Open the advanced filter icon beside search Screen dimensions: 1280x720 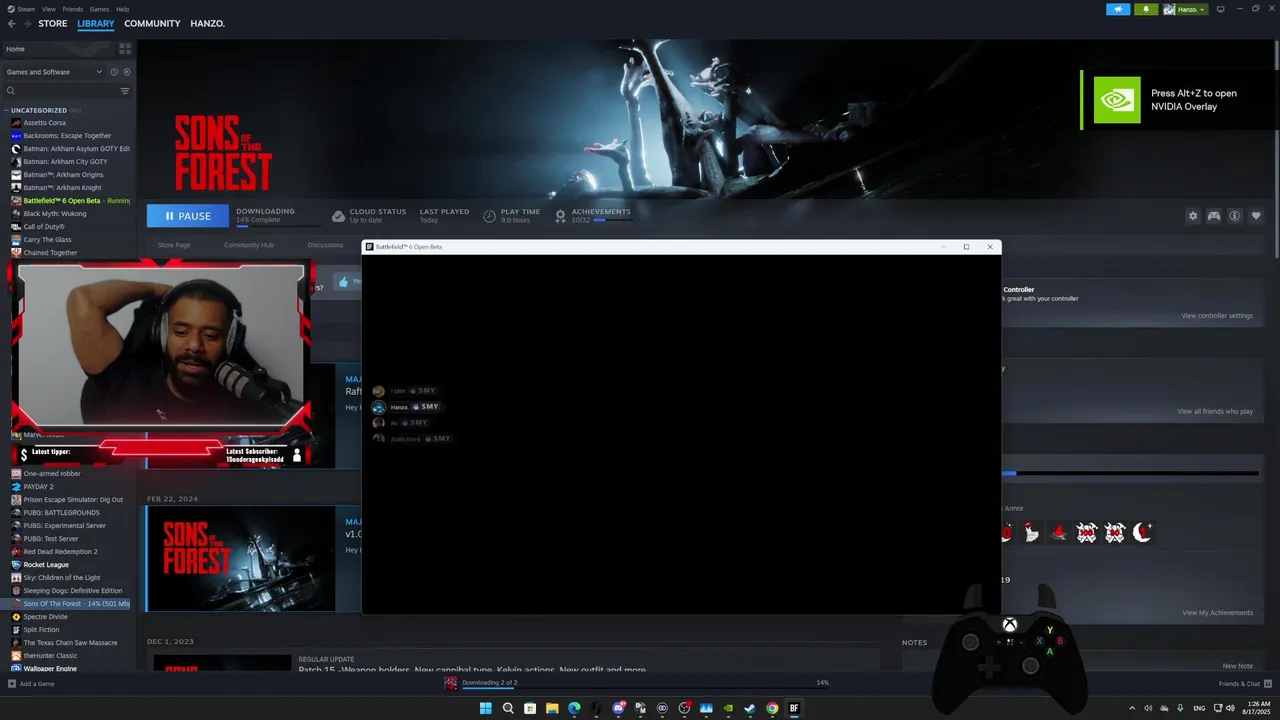(x=125, y=91)
